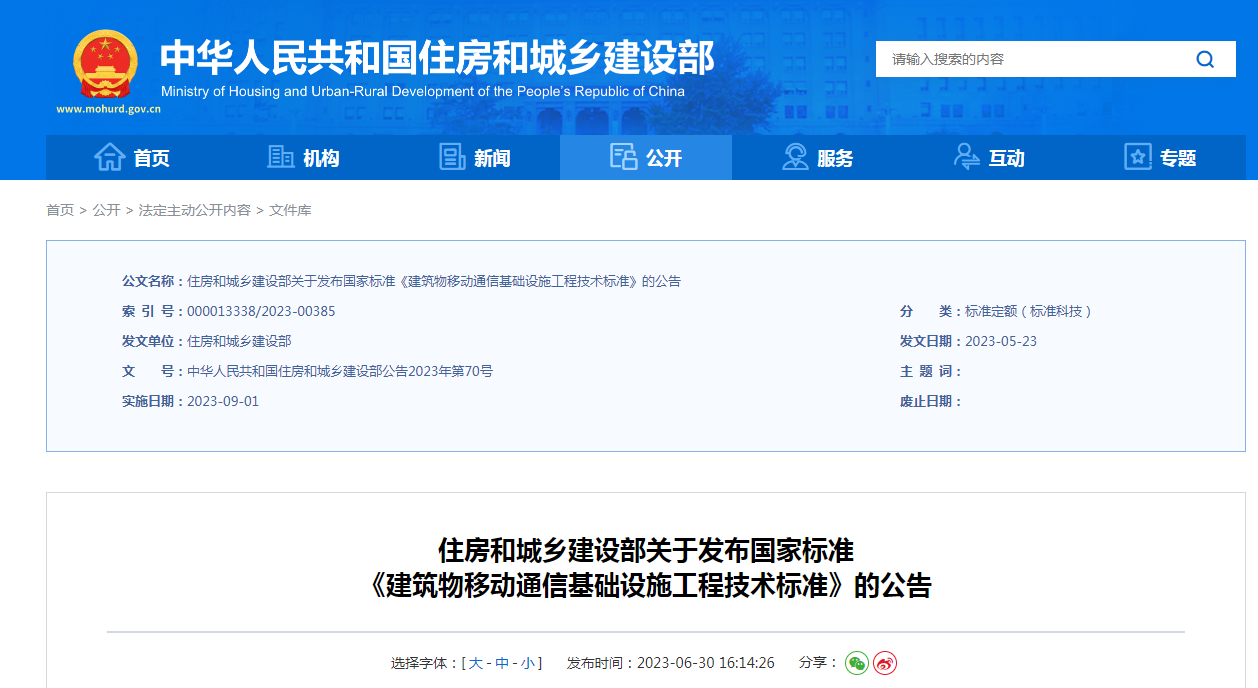Click the 文号 value 公告2023年第70号
This screenshot has width=1258, height=688.
coord(340,371)
